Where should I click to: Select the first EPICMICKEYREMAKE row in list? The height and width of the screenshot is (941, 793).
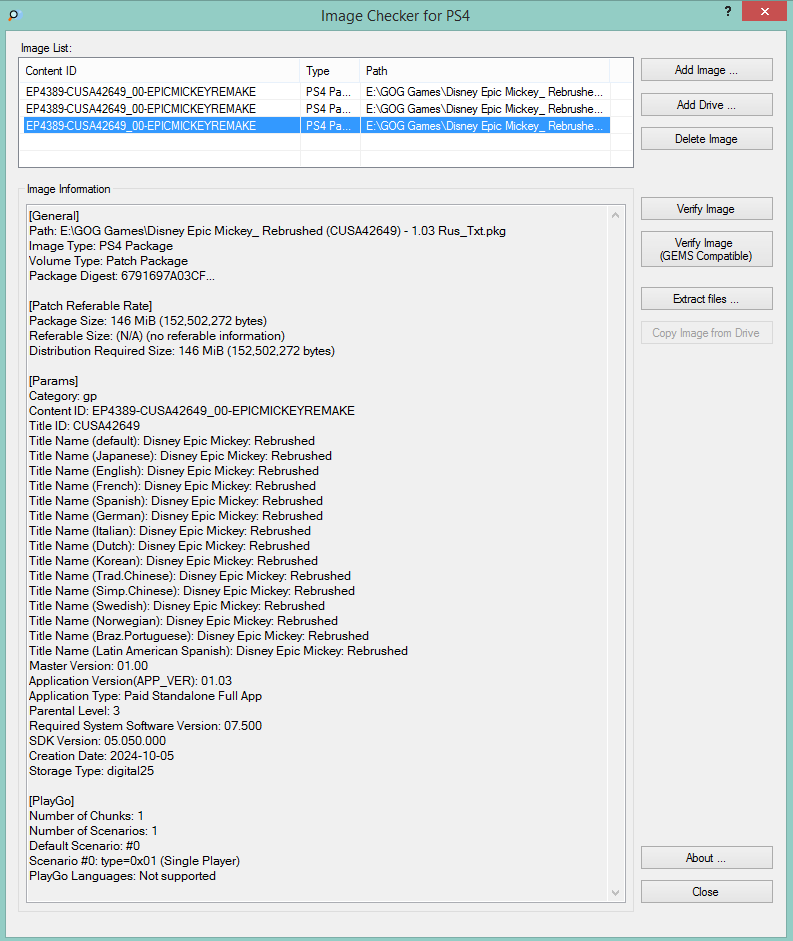point(316,92)
